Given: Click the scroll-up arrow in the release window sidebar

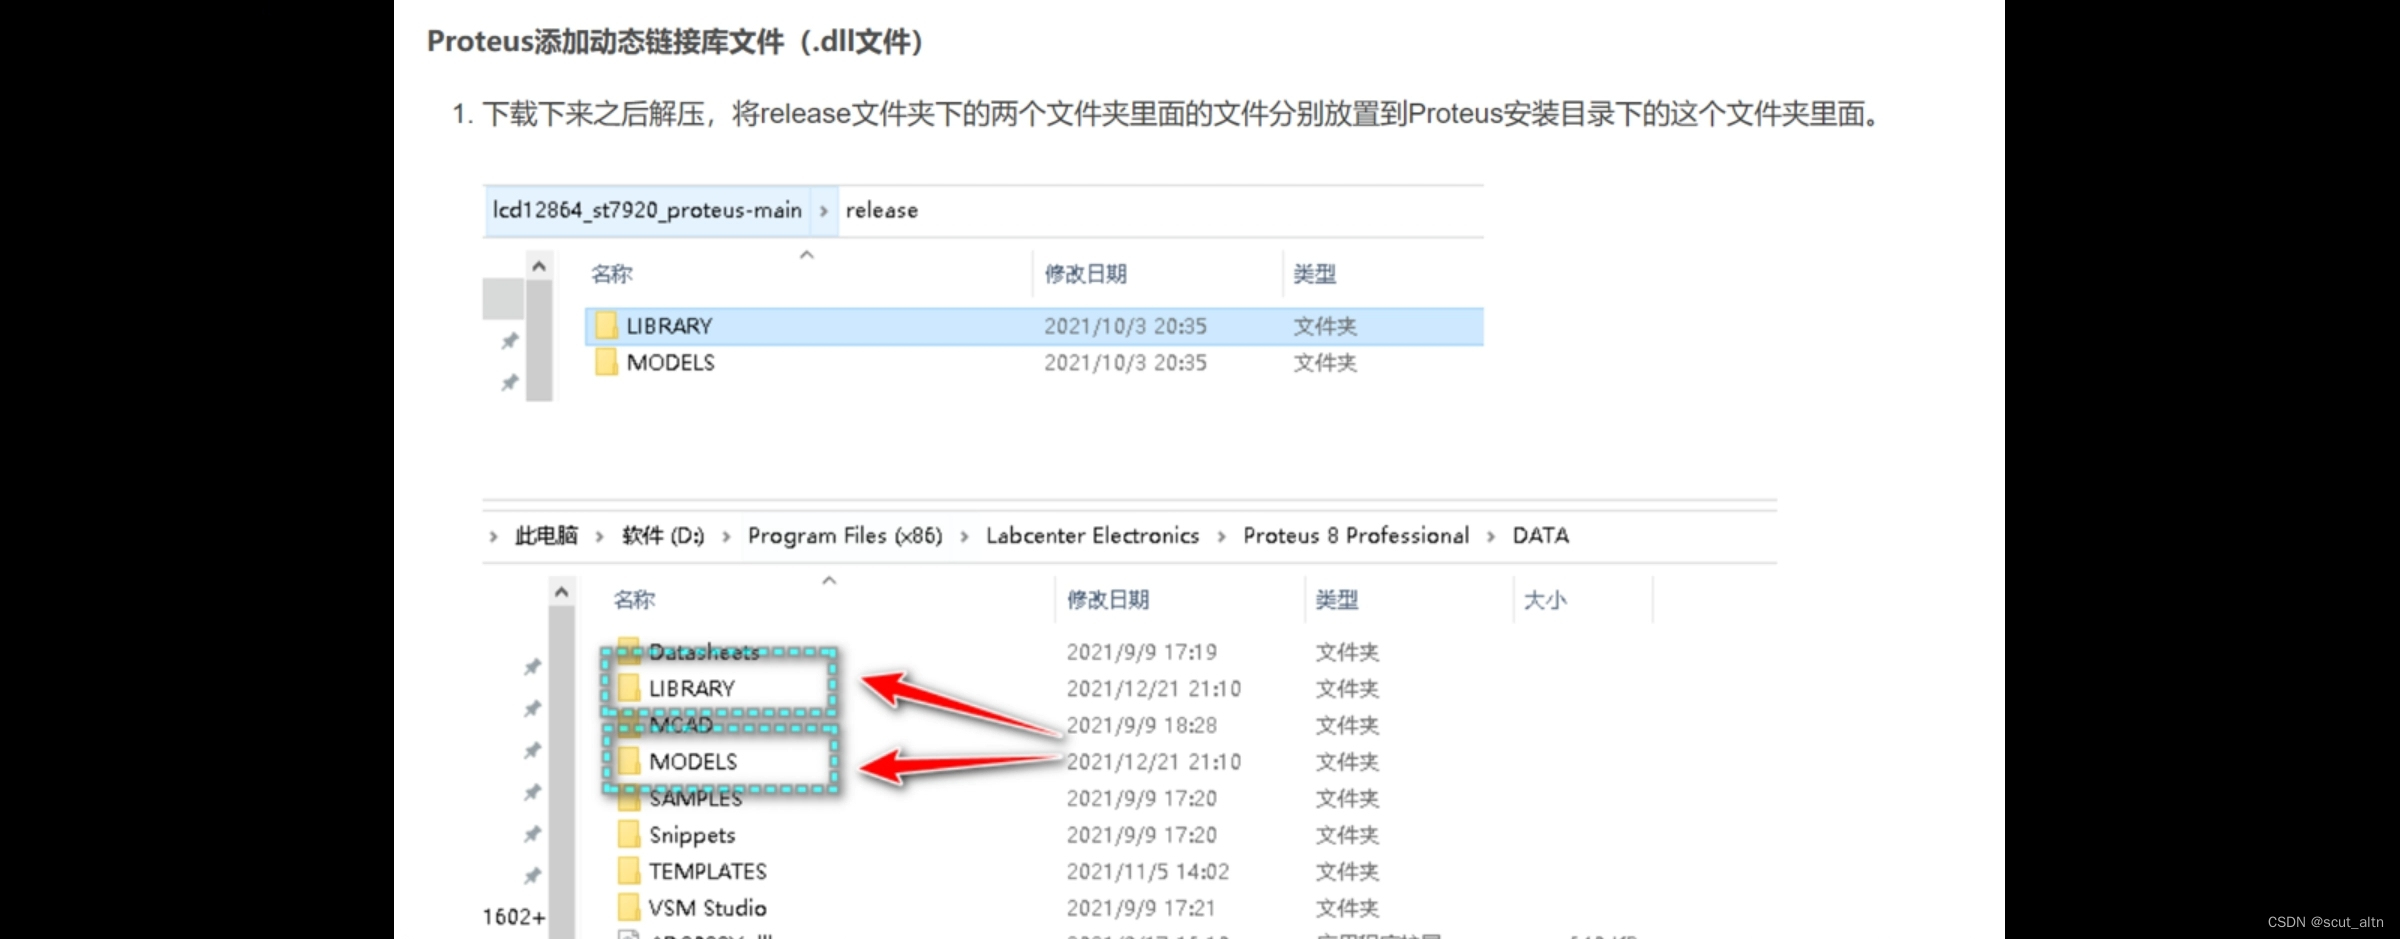Looking at the screenshot, I should (x=539, y=266).
